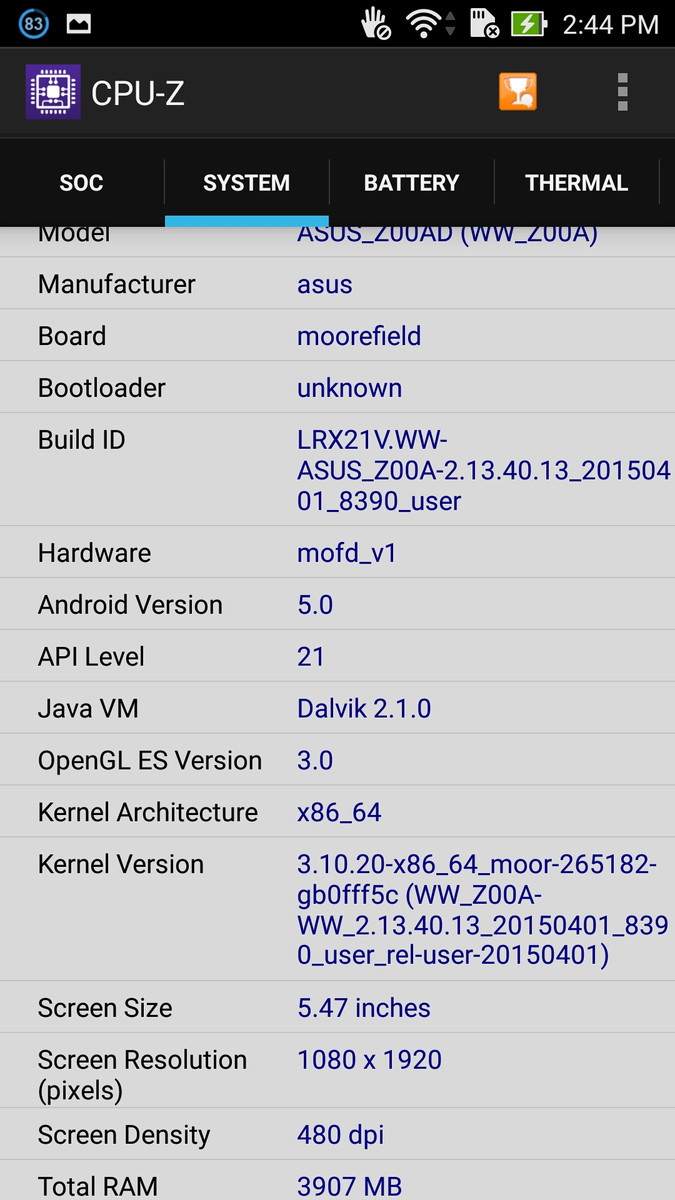This screenshot has height=1200, width=675.
Task: Open the orange trophy validation icon
Action: (518, 92)
